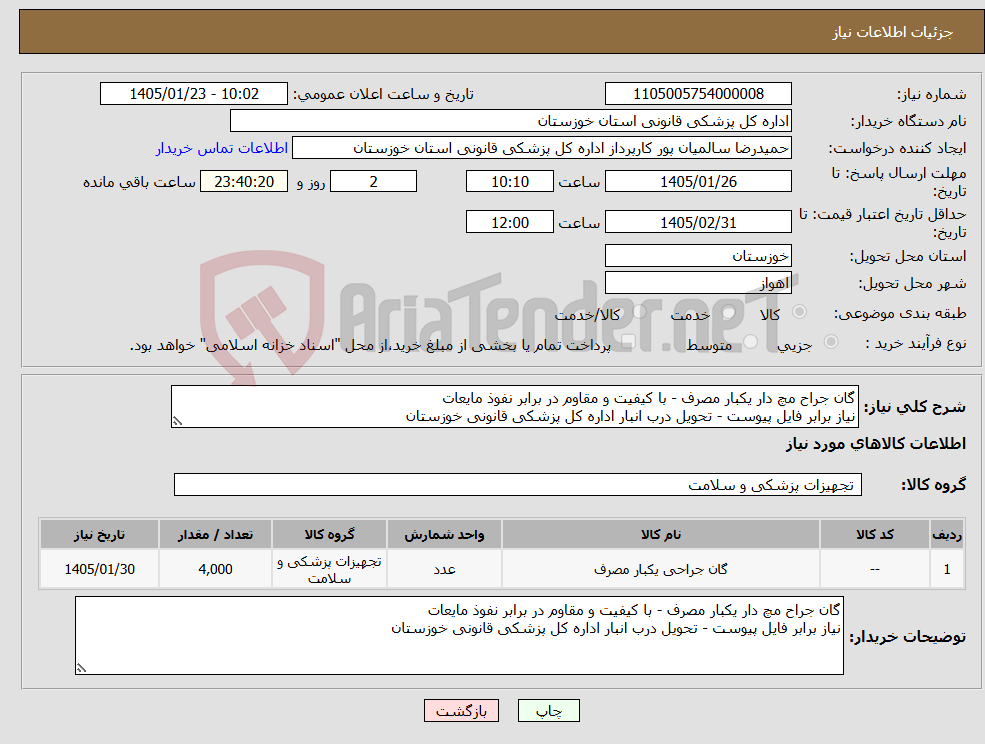
Task: Select the کالا/خدمت radio button
Action: point(639,312)
